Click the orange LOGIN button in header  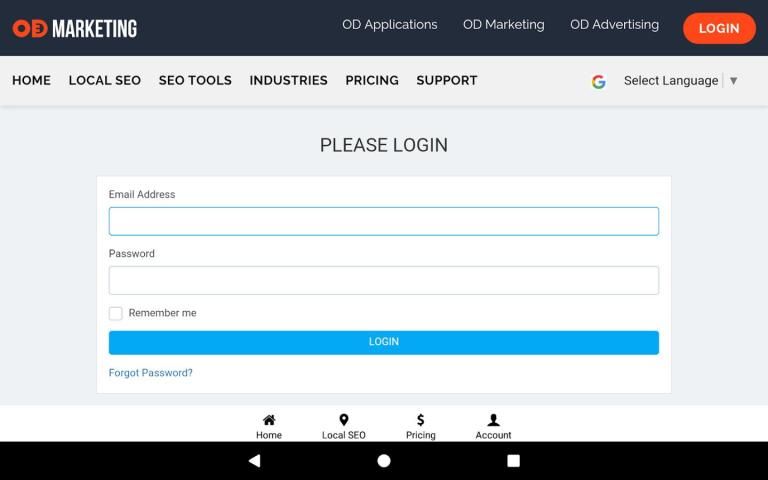click(718, 28)
